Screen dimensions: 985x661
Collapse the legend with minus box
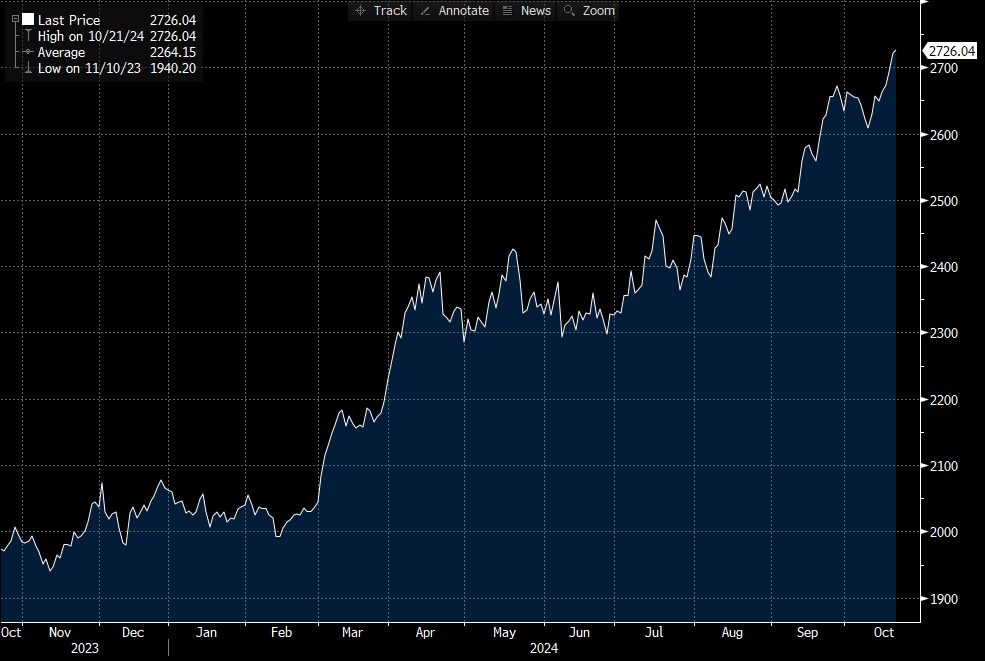[15, 19]
